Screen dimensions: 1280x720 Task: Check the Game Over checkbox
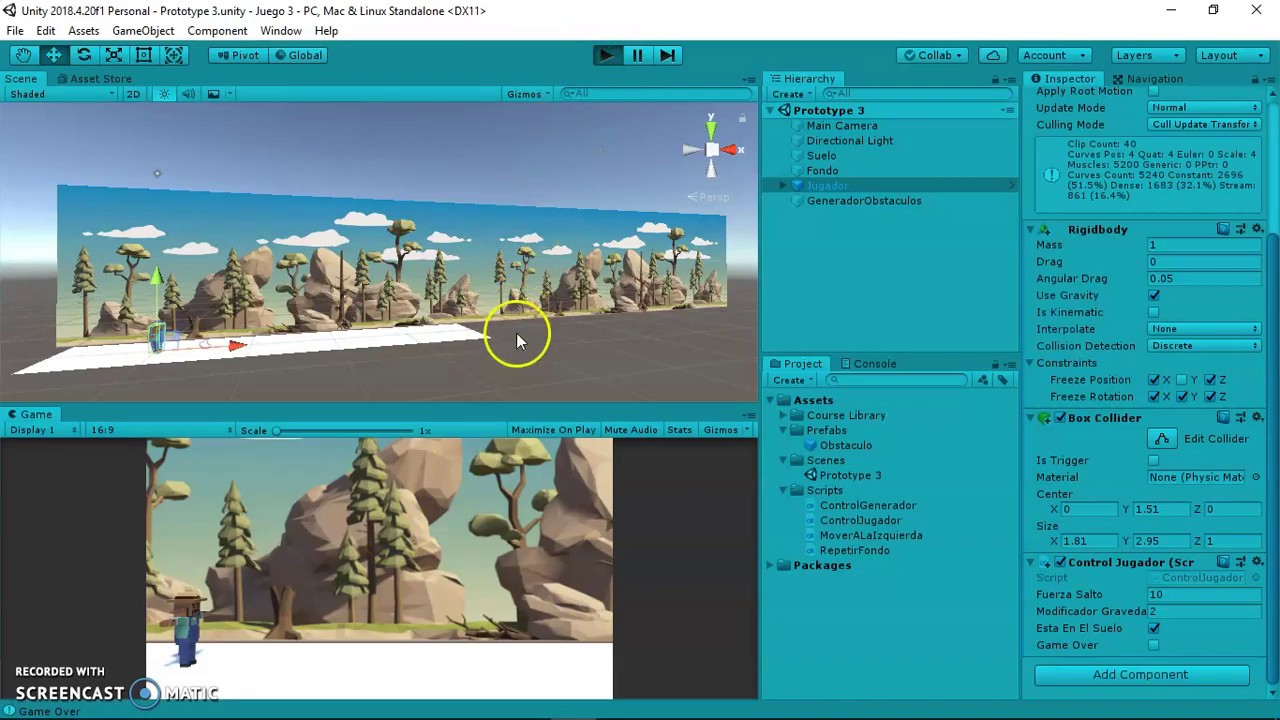tap(1154, 645)
